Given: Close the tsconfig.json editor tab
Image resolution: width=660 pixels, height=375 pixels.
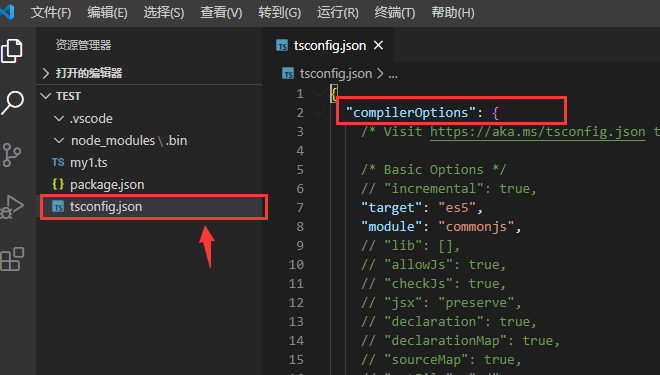Looking at the screenshot, I should click(x=378, y=45).
